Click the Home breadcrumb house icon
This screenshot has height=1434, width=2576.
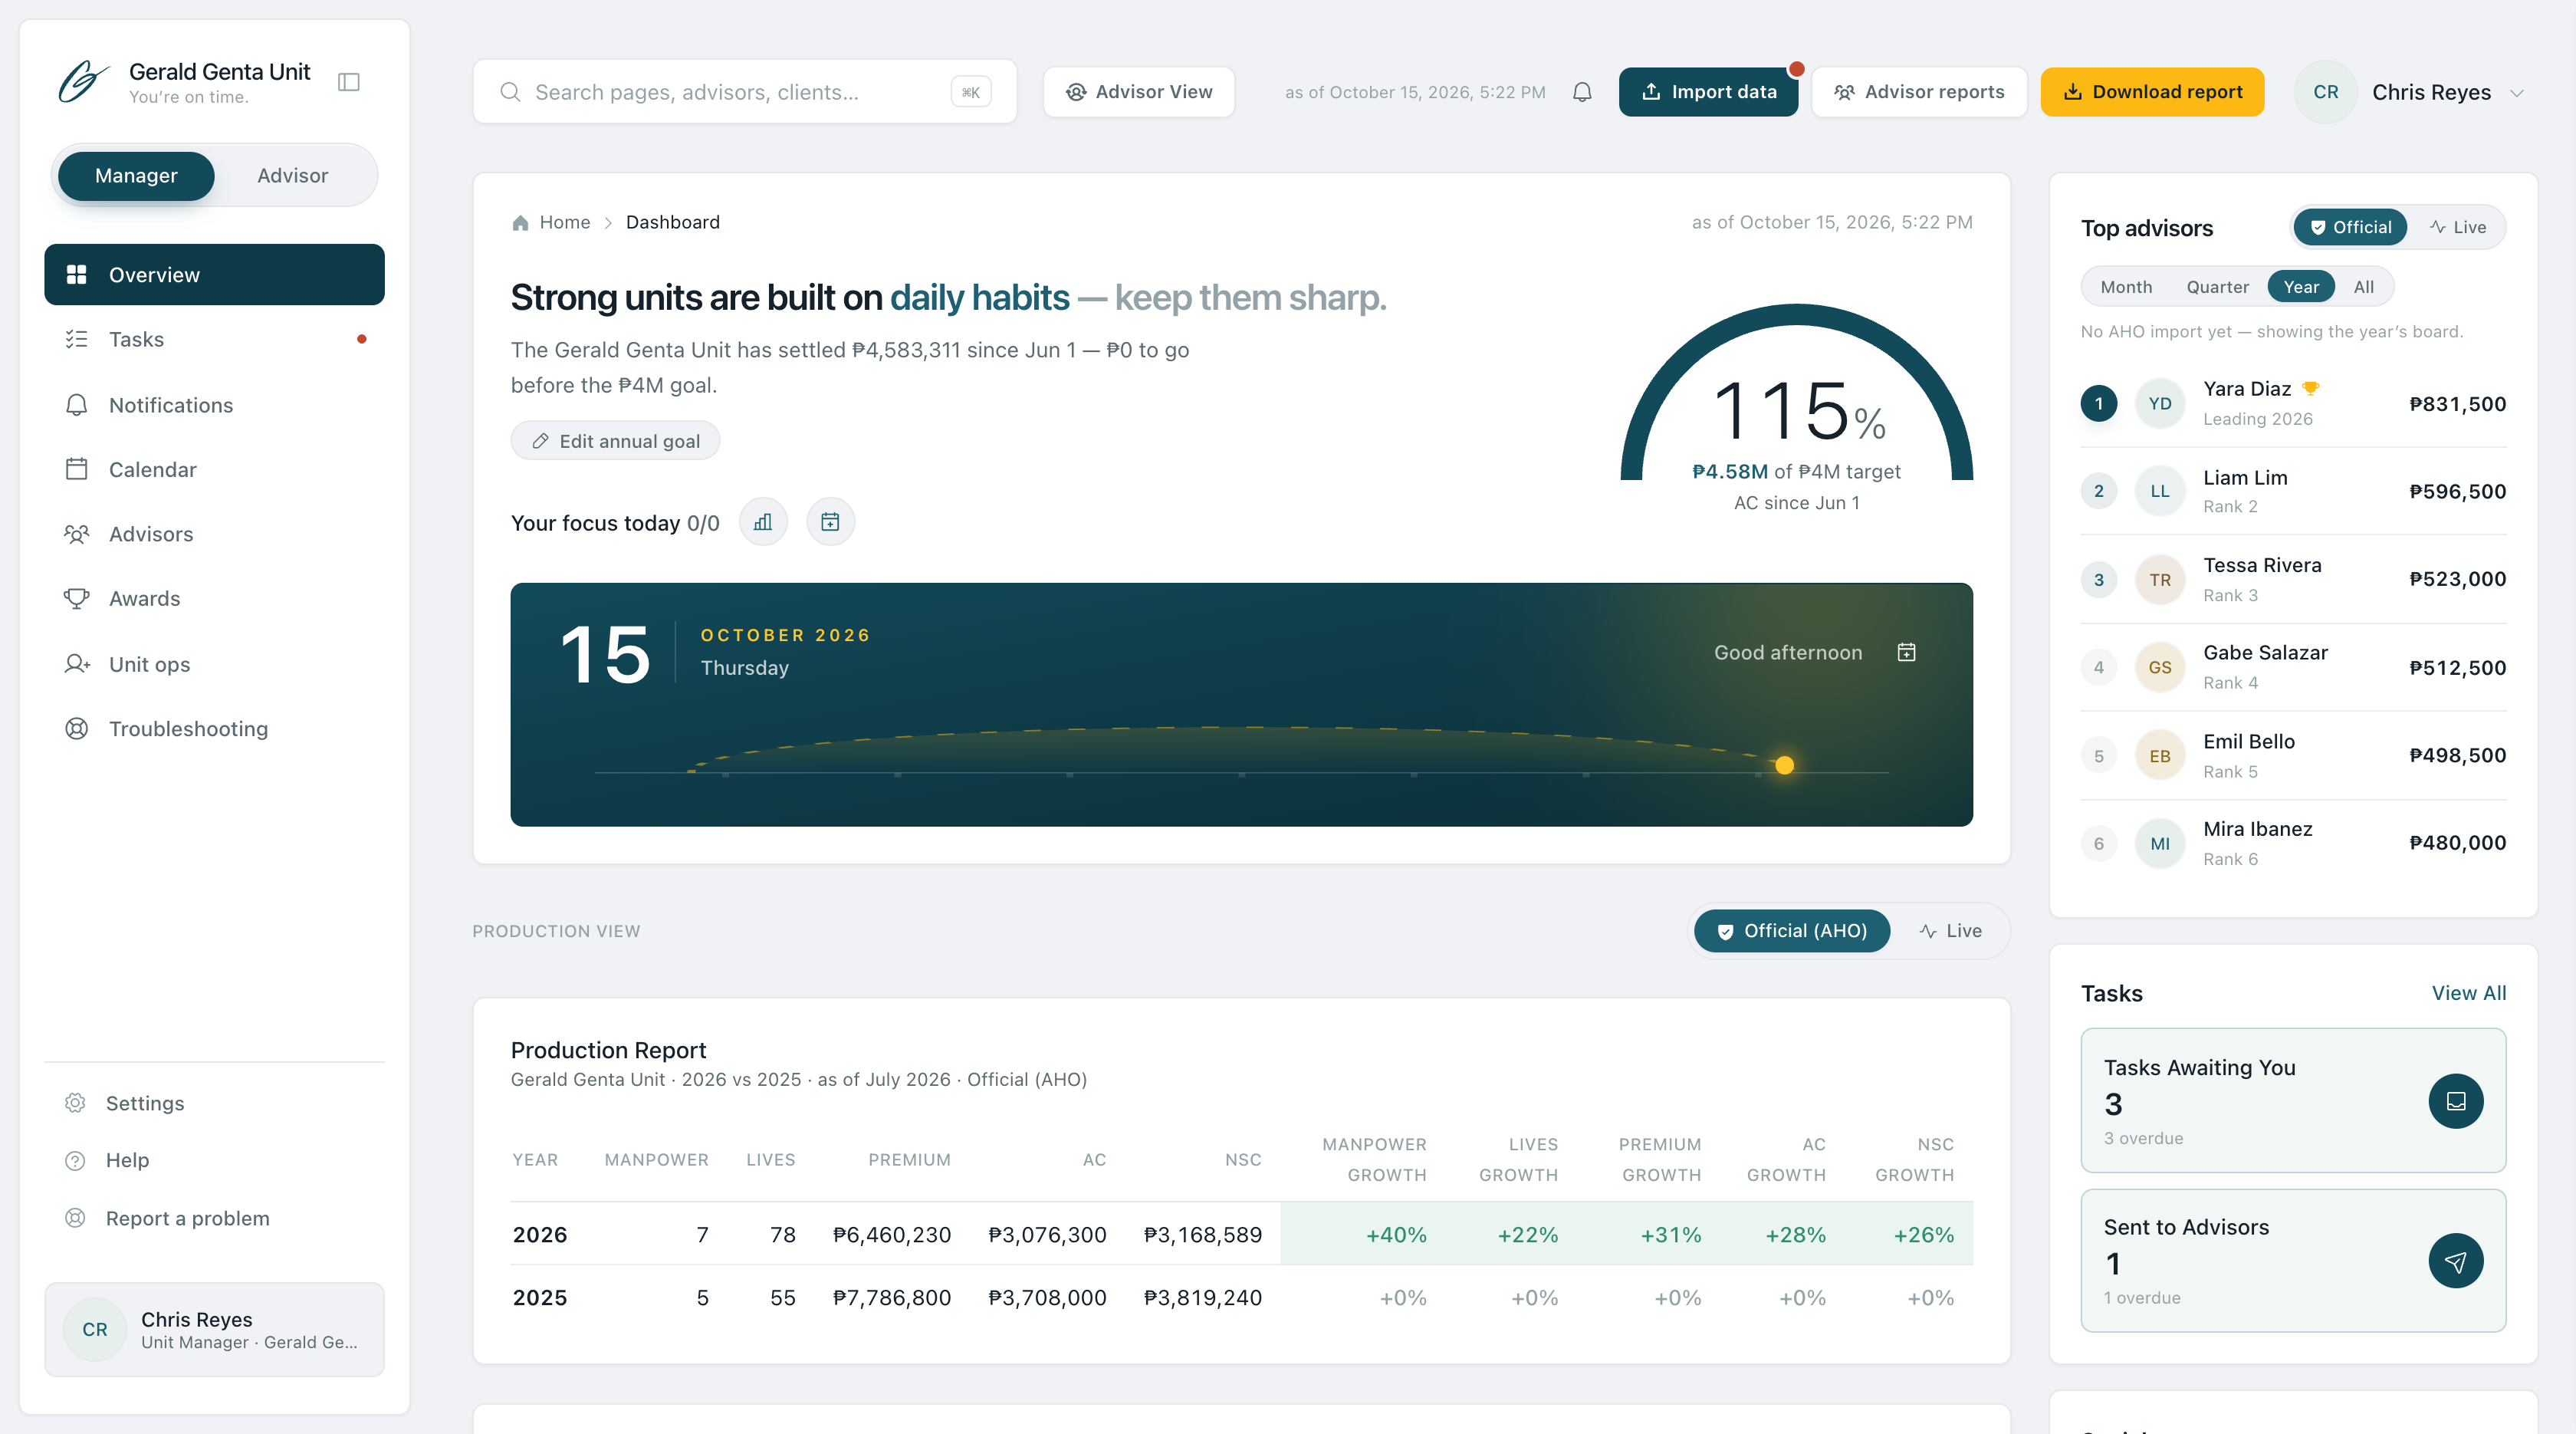click(520, 222)
